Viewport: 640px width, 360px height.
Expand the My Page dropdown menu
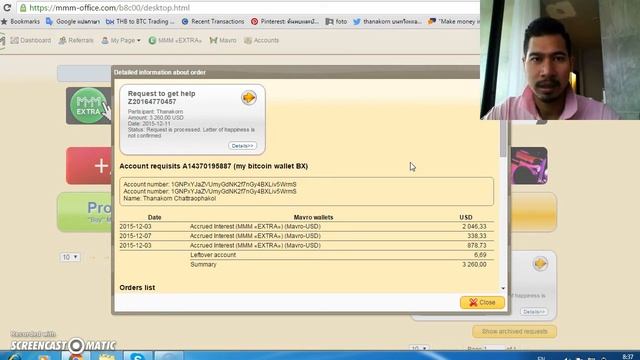click(x=121, y=40)
